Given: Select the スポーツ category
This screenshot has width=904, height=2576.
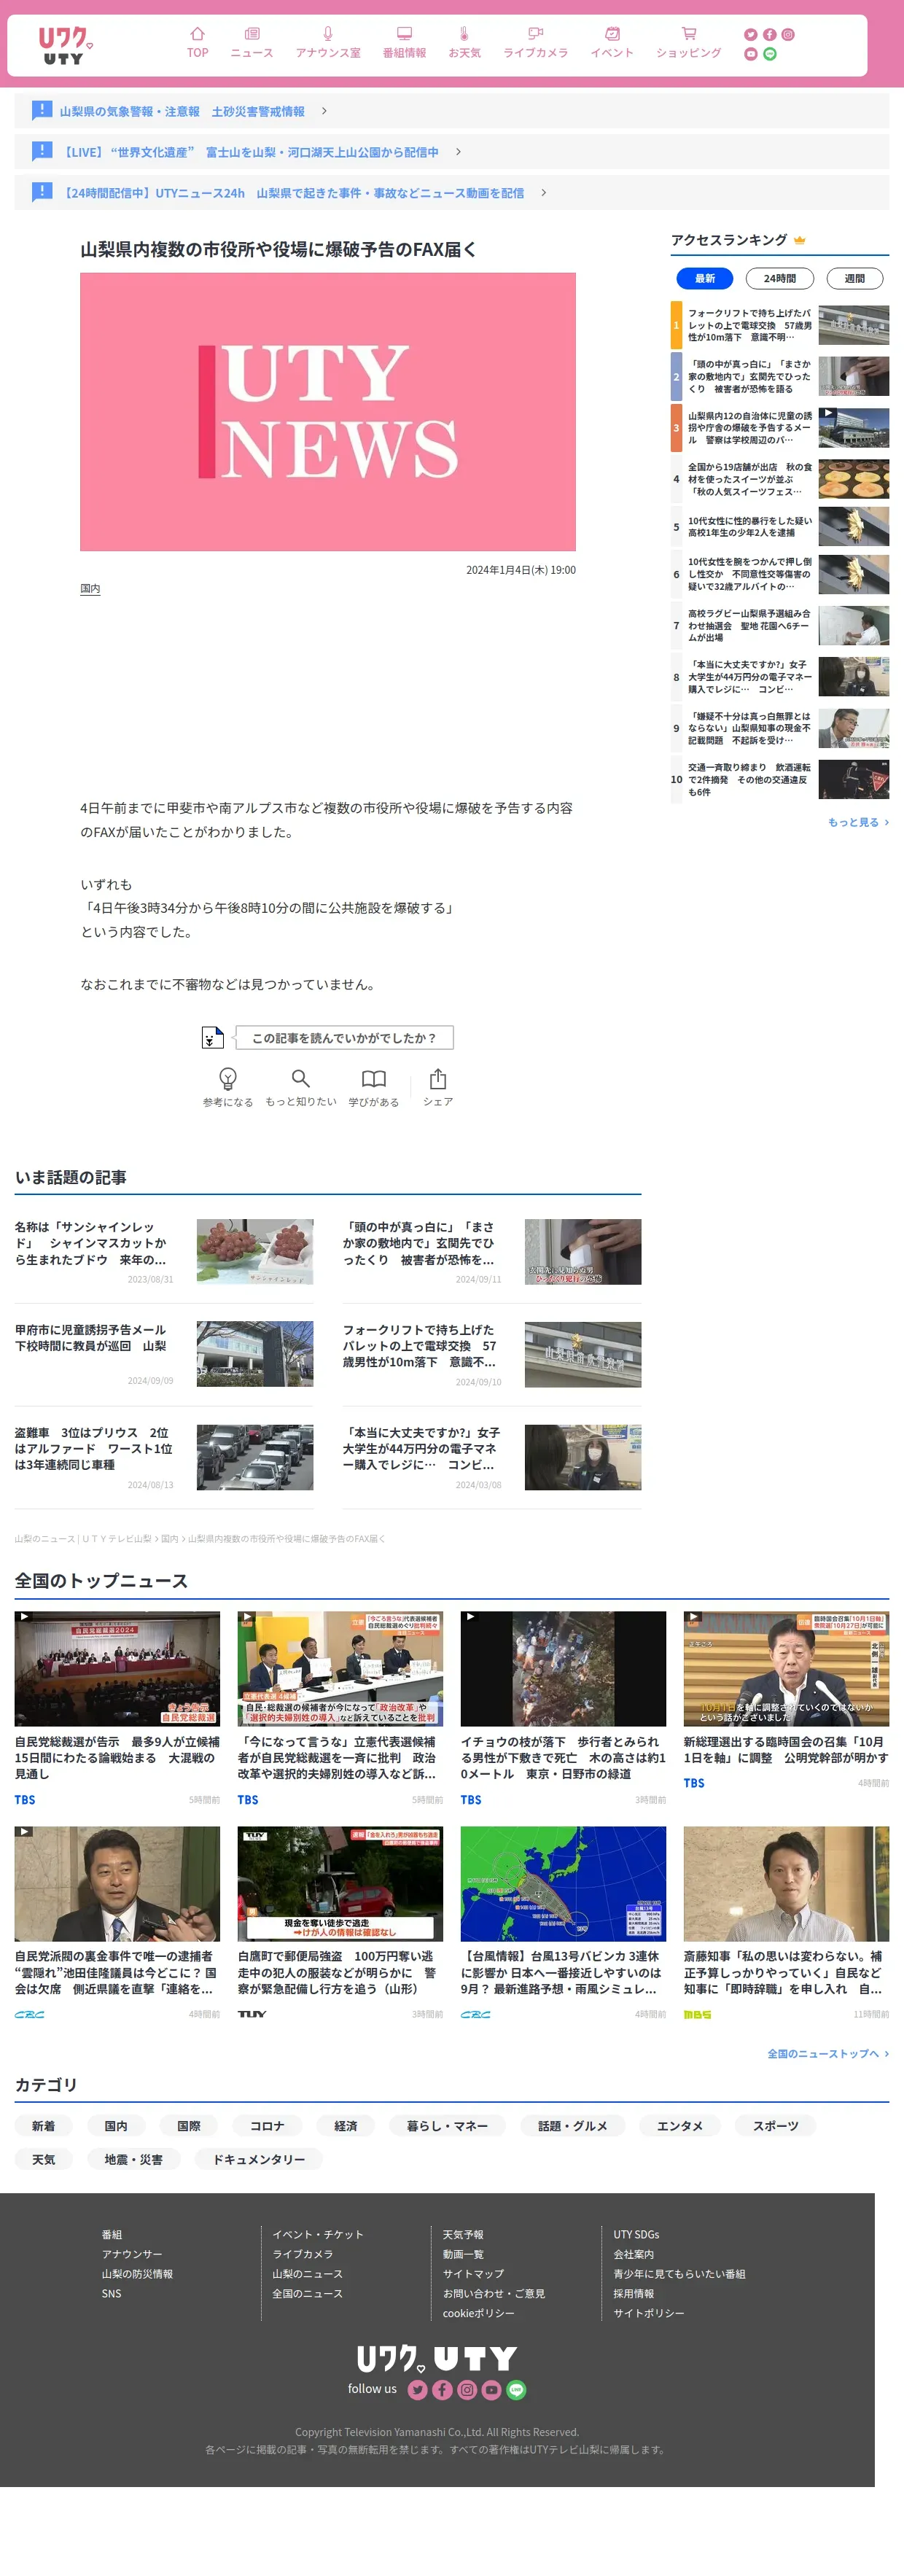Looking at the screenshot, I should [x=776, y=2125].
